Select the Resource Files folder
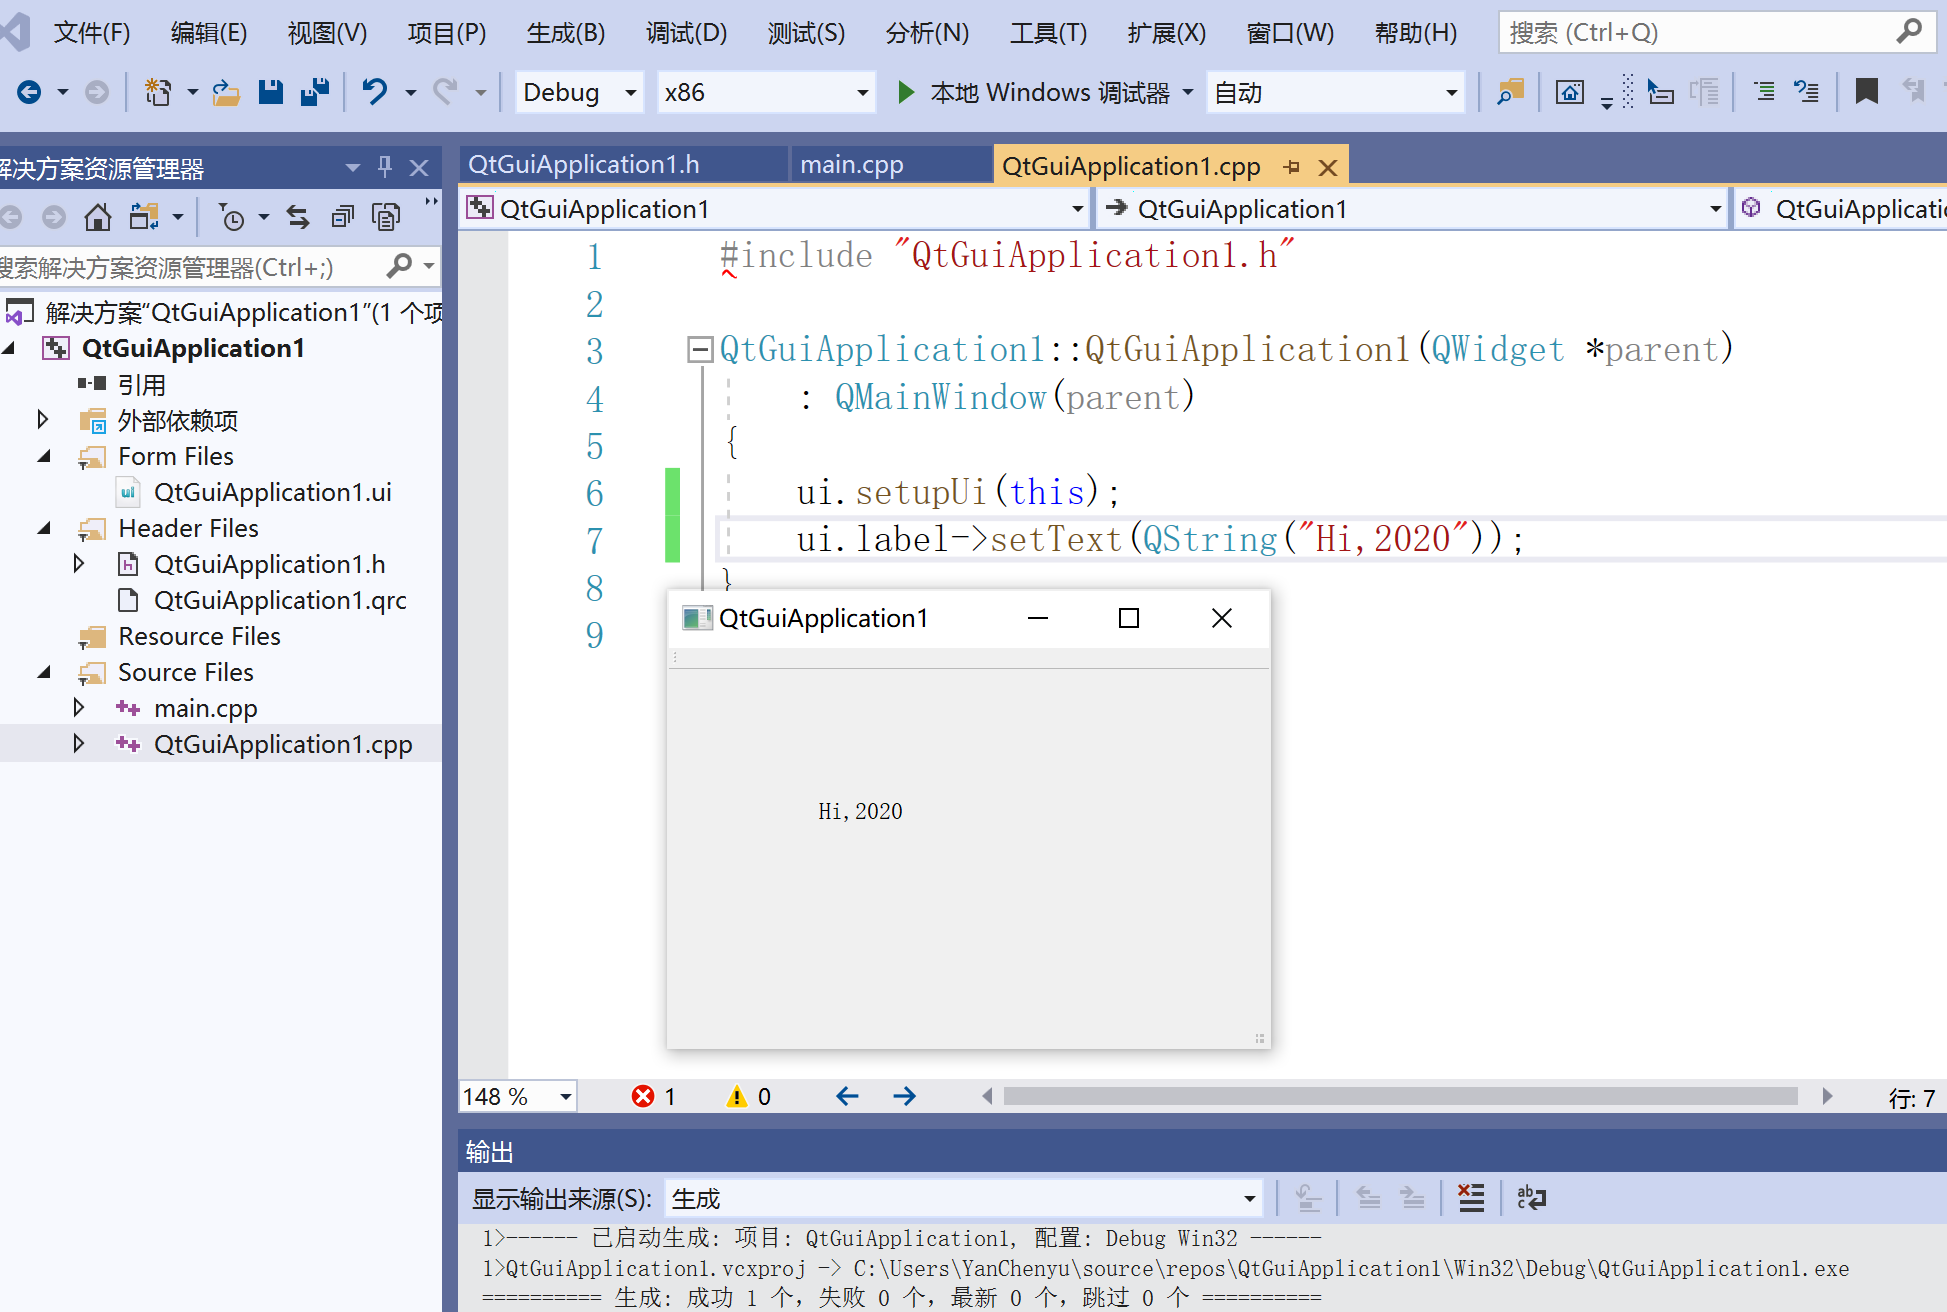Screen dimensions: 1947x1312 tap(199, 636)
